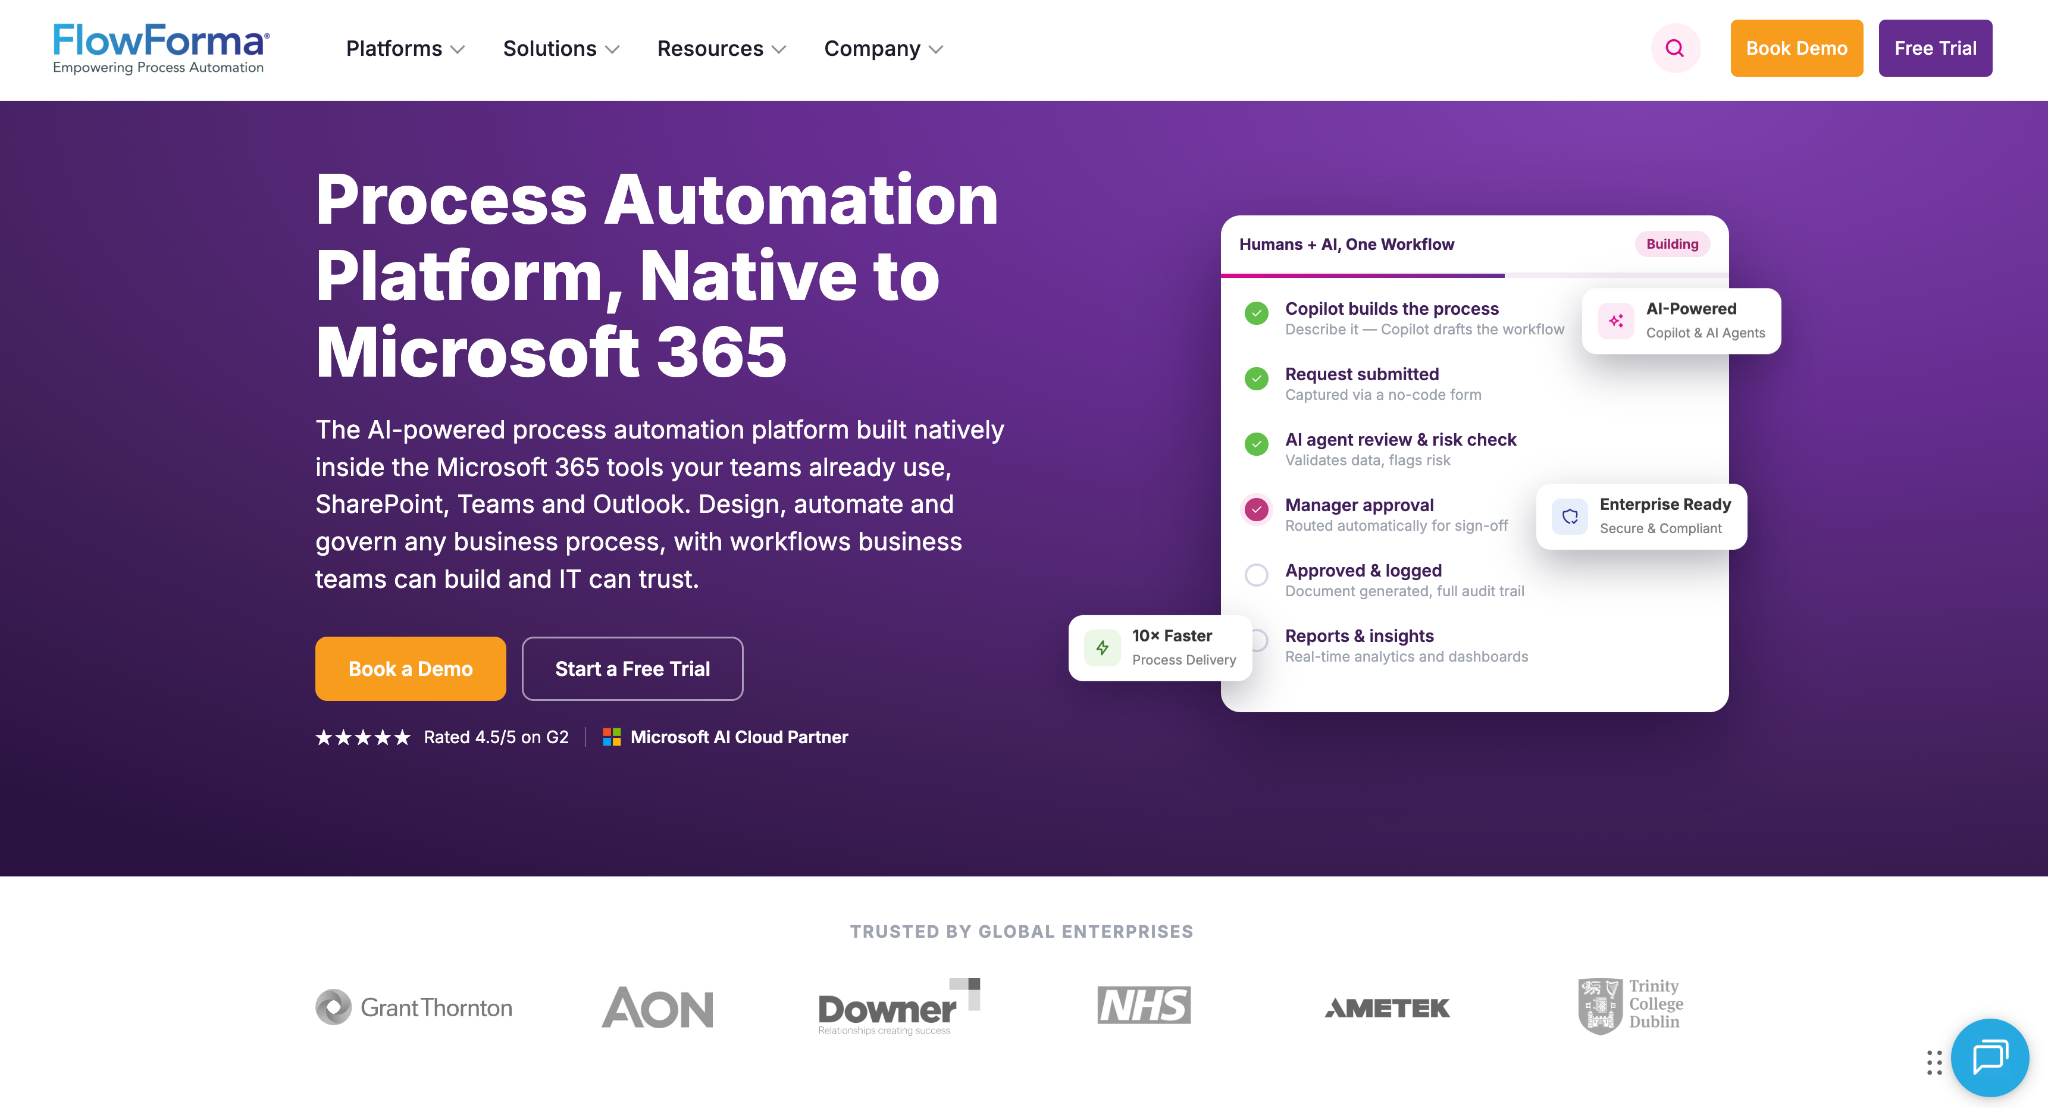The width and height of the screenshot is (2048, 1108).
Task: Click Captured via a no-code form text
Action: pos(1384,395)
